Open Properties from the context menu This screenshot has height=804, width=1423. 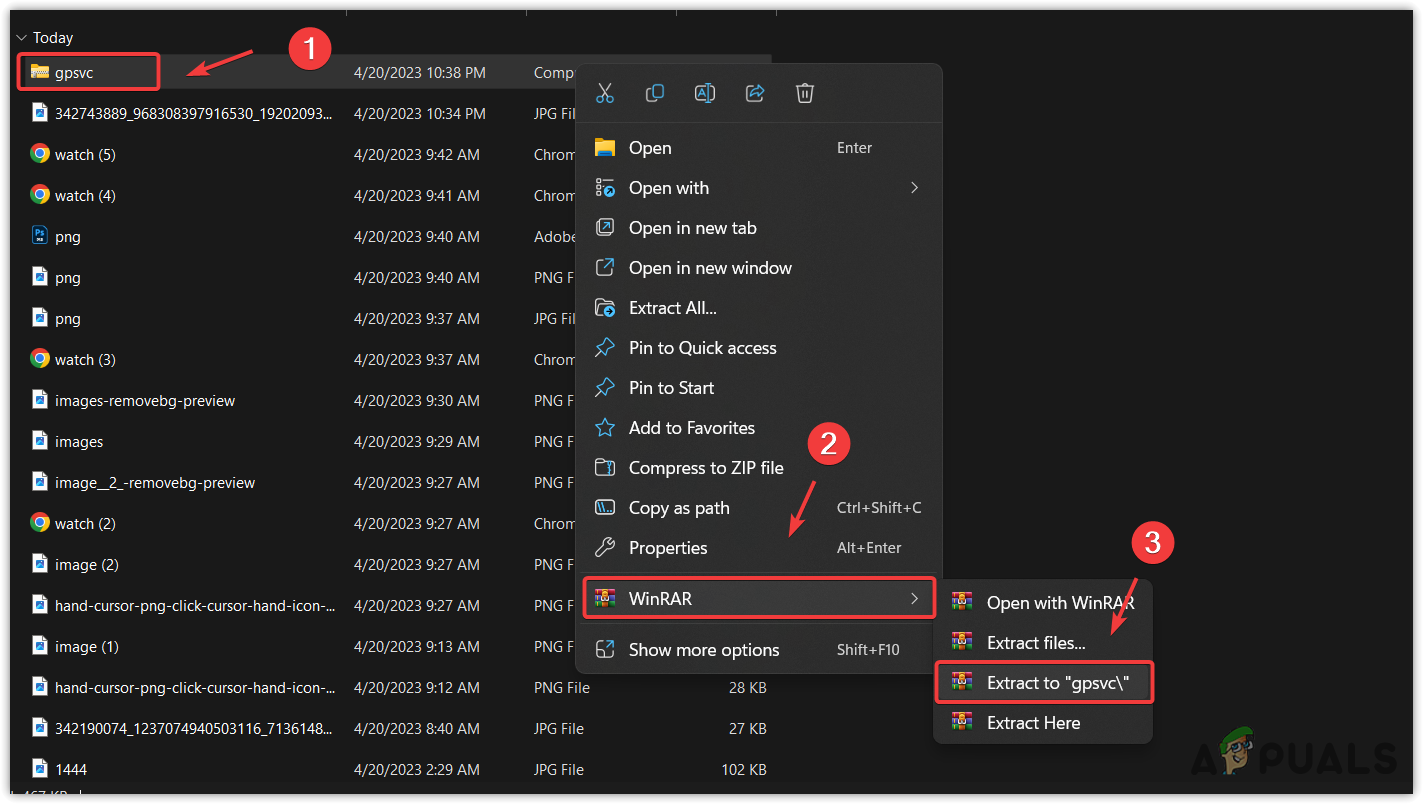point(667,548)
